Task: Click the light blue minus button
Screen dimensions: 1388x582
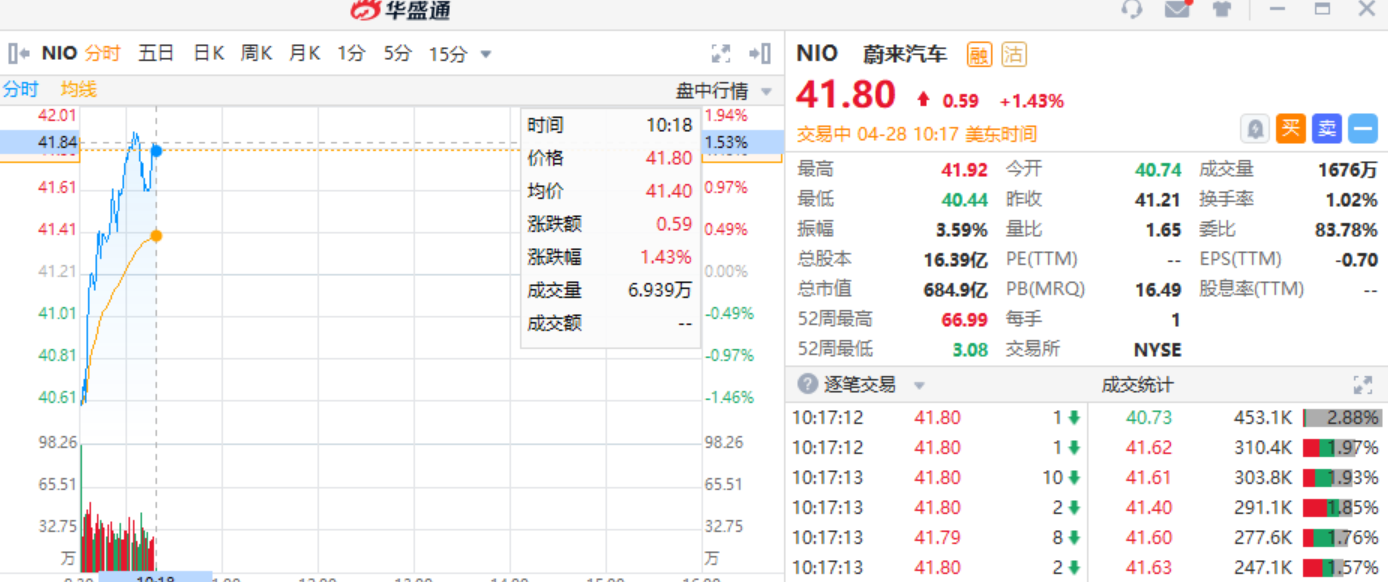Action: click(1362, 128)
